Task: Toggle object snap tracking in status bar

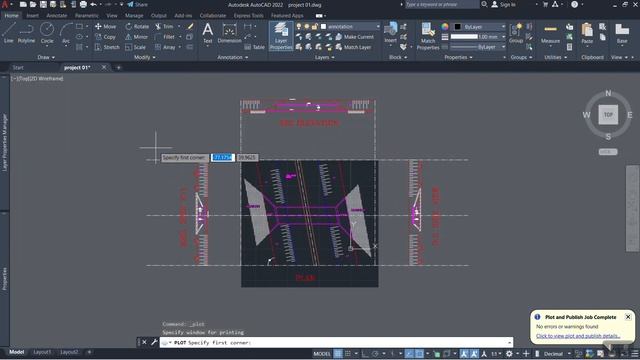Action: coord(409,354)
